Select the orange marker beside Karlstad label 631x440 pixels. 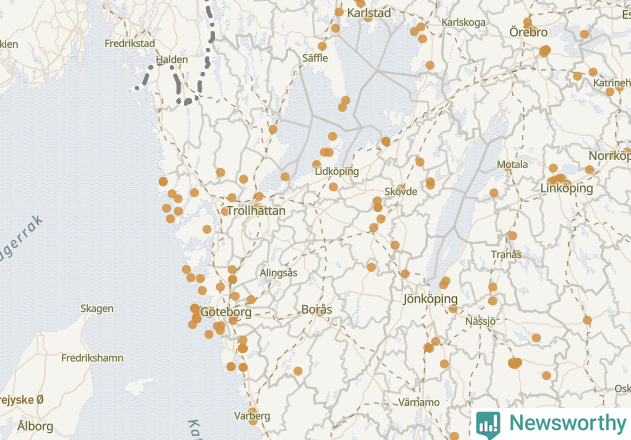(339, 12)
